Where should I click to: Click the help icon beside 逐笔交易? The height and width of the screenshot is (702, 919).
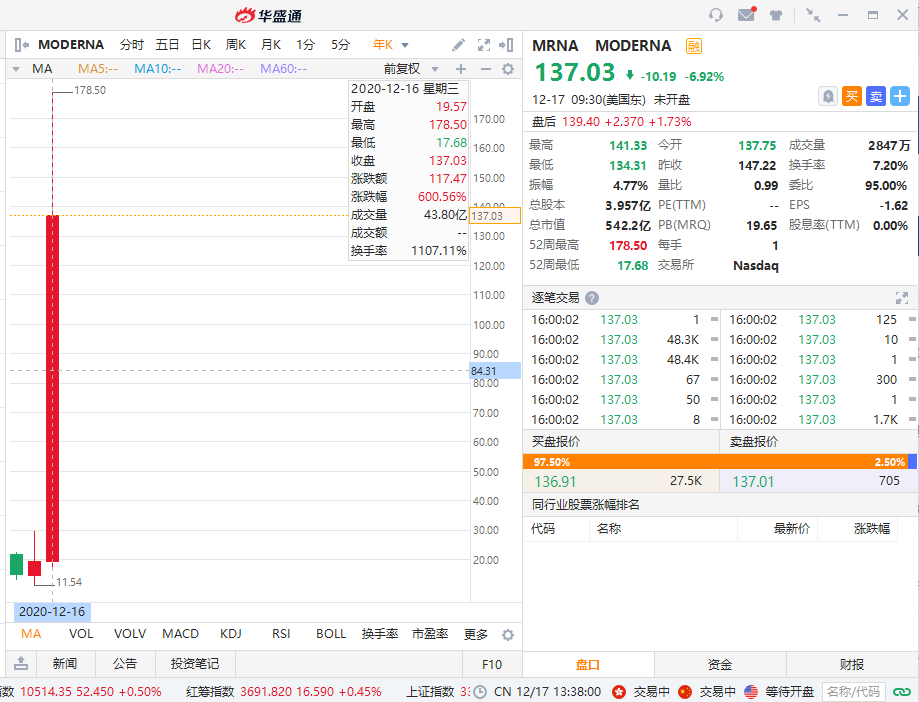pyautogui.click(x=592, y=298)
